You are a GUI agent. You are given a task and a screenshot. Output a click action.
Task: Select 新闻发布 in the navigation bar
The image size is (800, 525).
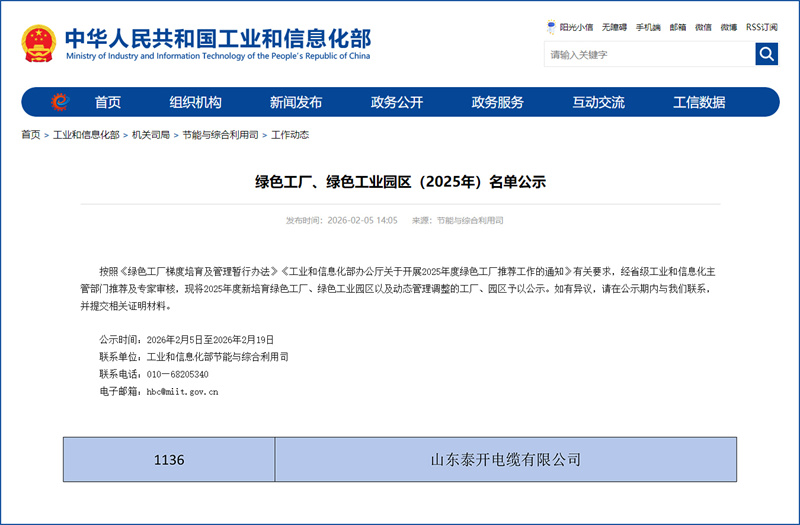(x=296, y=102)
